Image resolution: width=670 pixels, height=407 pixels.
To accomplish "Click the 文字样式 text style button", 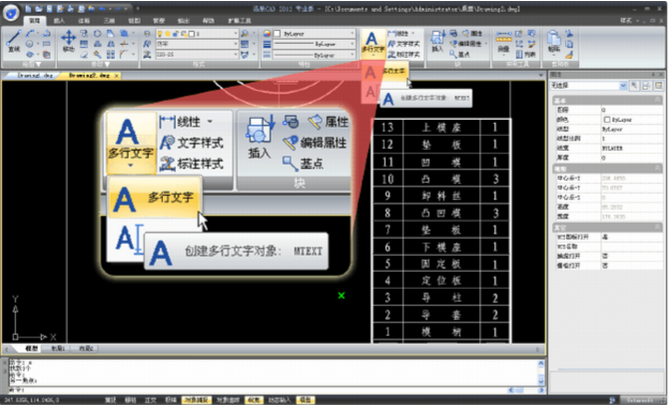I will (x=404, y=44).
